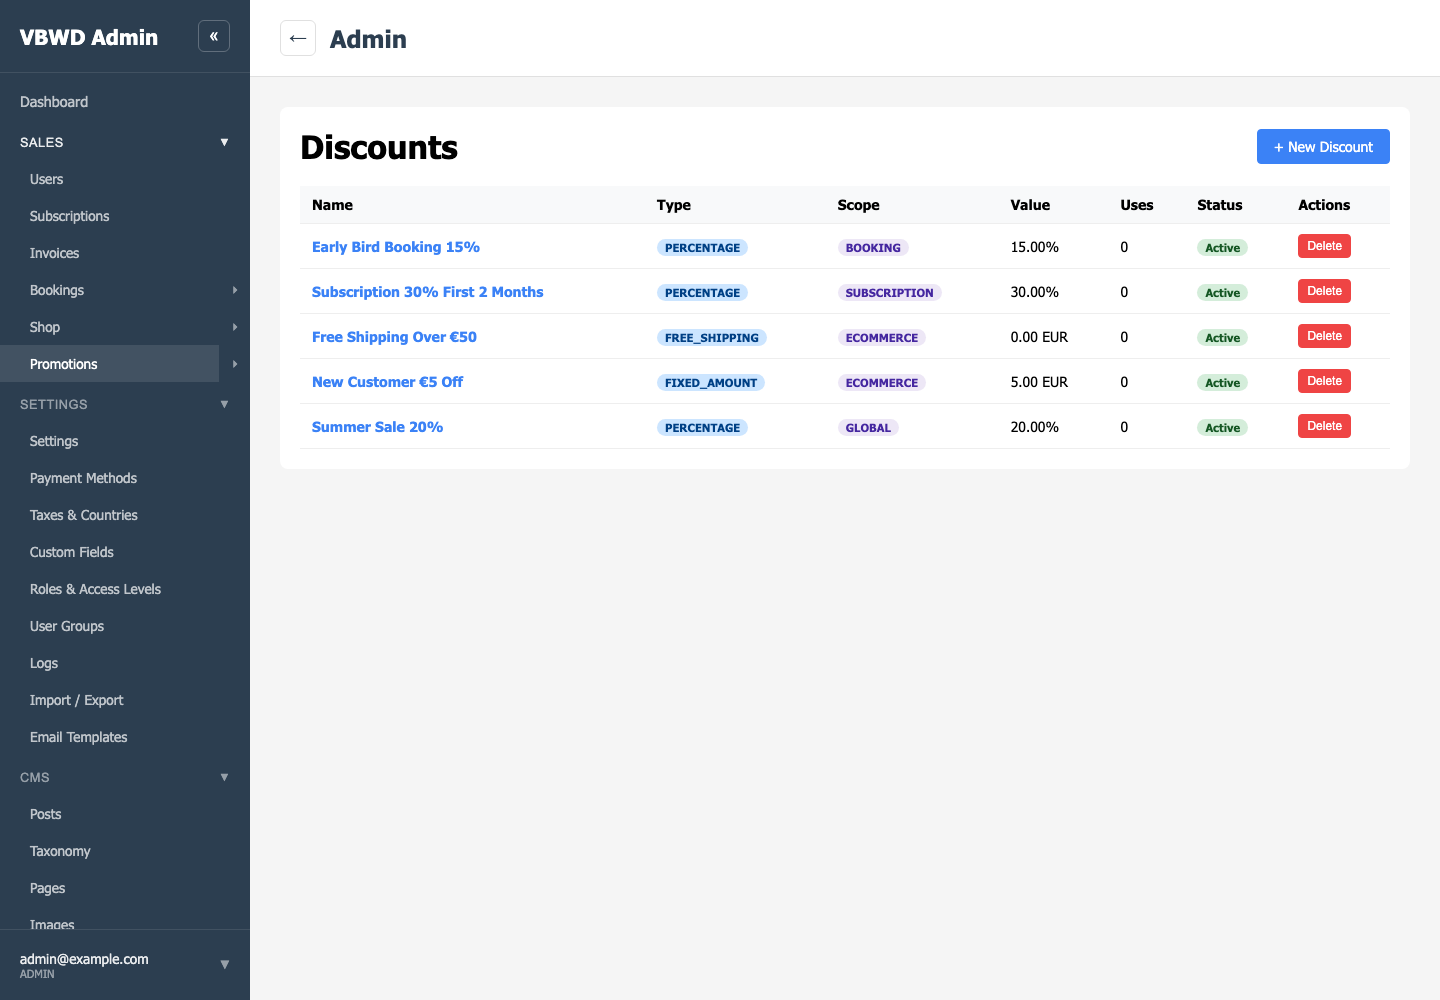Open the admin@example.com account dropdown
Screen dimensions: 1440x1000
pos(224,965)
